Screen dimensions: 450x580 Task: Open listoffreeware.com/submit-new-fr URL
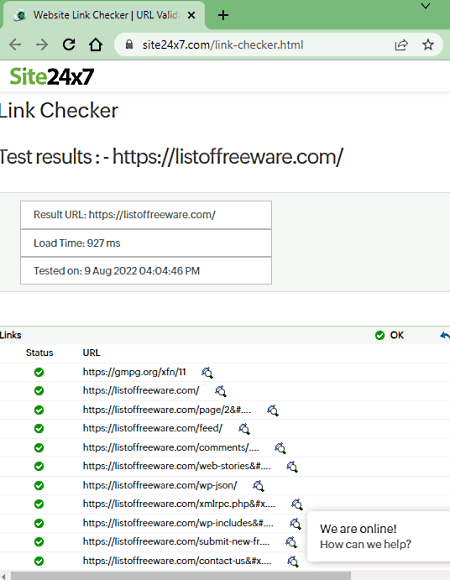coord(176,542)
